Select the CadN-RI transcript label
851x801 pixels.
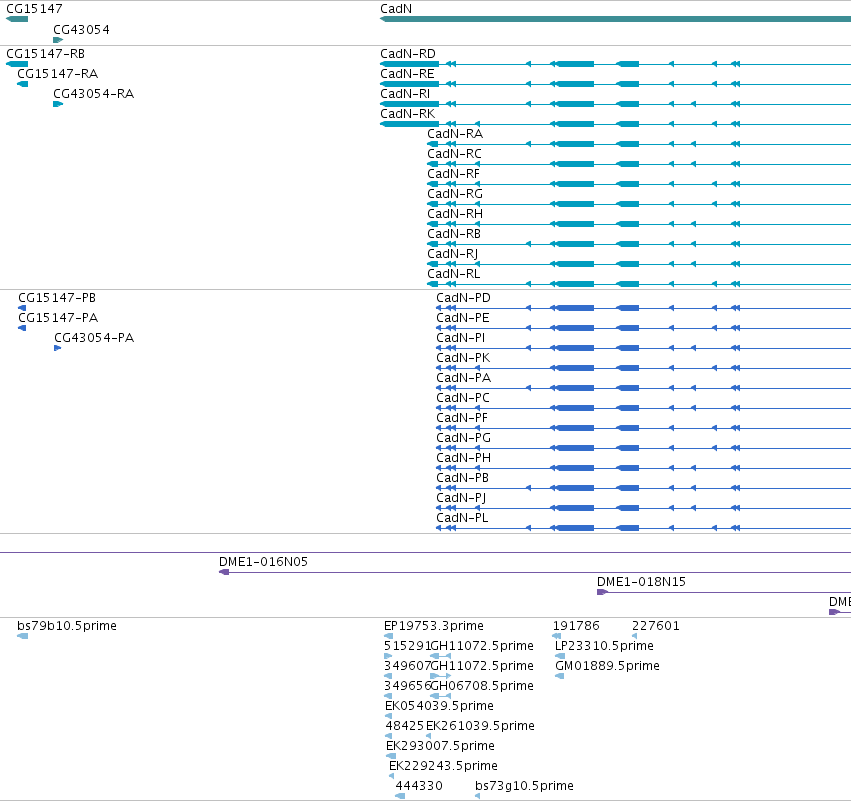pyautogui.click(x=405, y=94)
